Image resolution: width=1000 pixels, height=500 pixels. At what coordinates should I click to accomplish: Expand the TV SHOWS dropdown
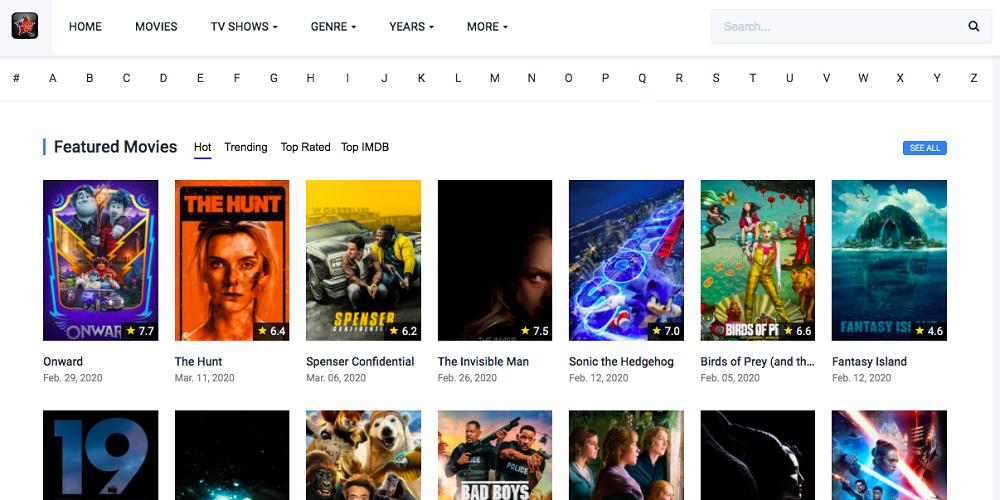[244, 27]
